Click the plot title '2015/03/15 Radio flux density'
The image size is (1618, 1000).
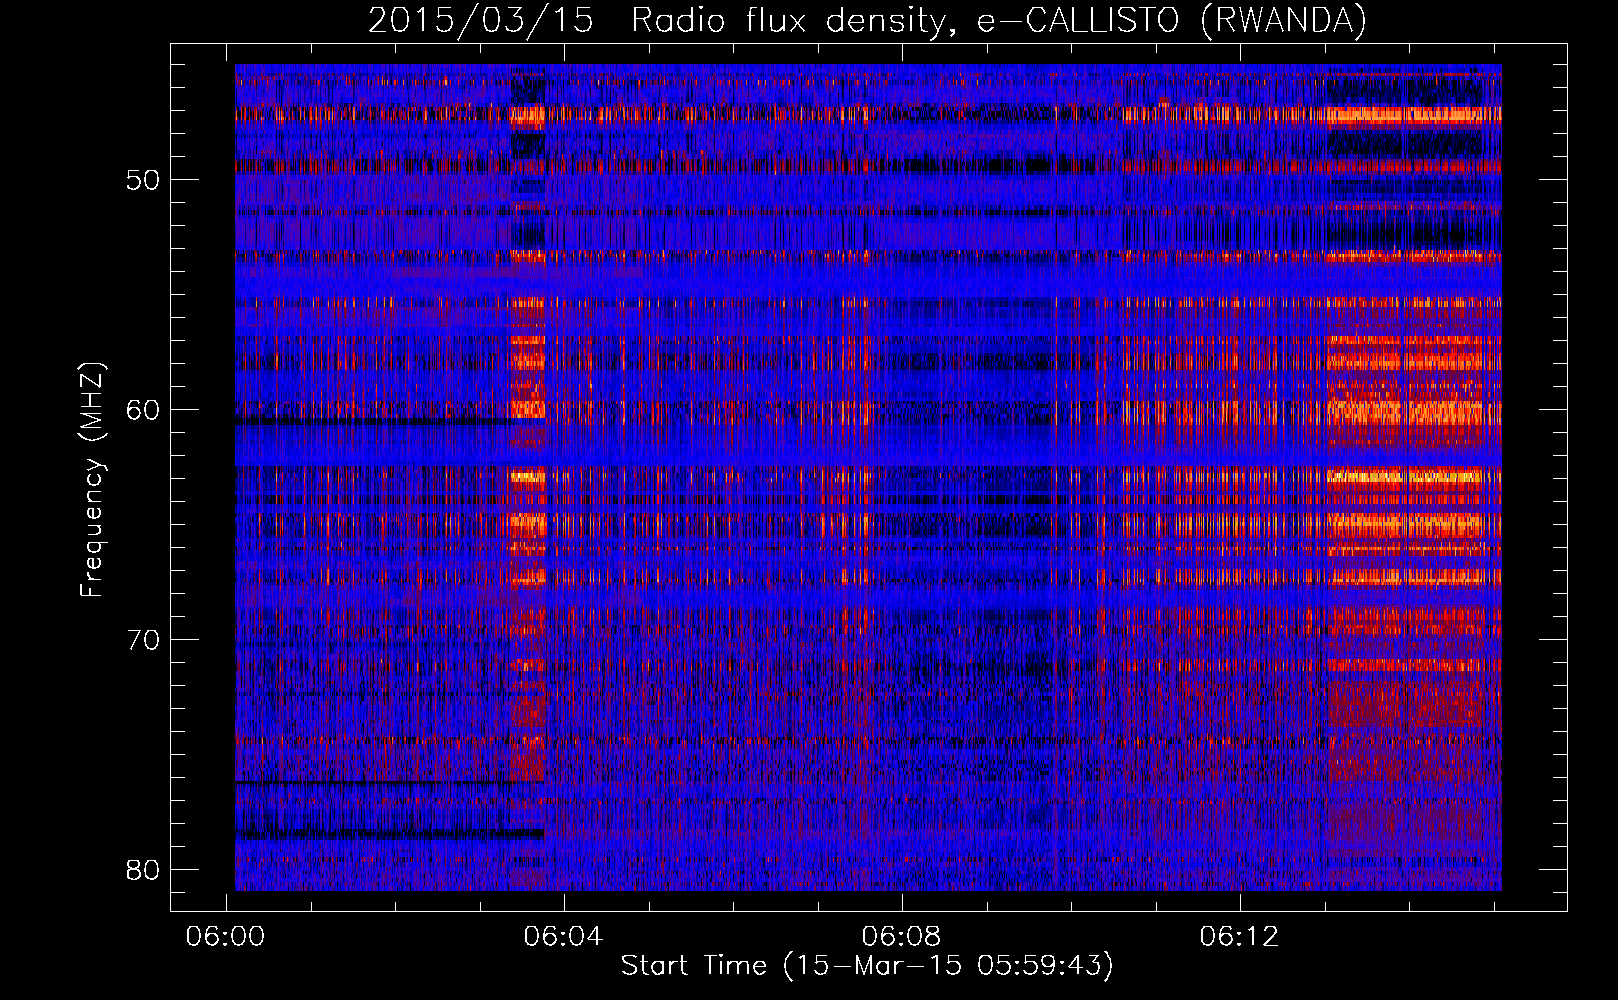(x=867, y=21)
